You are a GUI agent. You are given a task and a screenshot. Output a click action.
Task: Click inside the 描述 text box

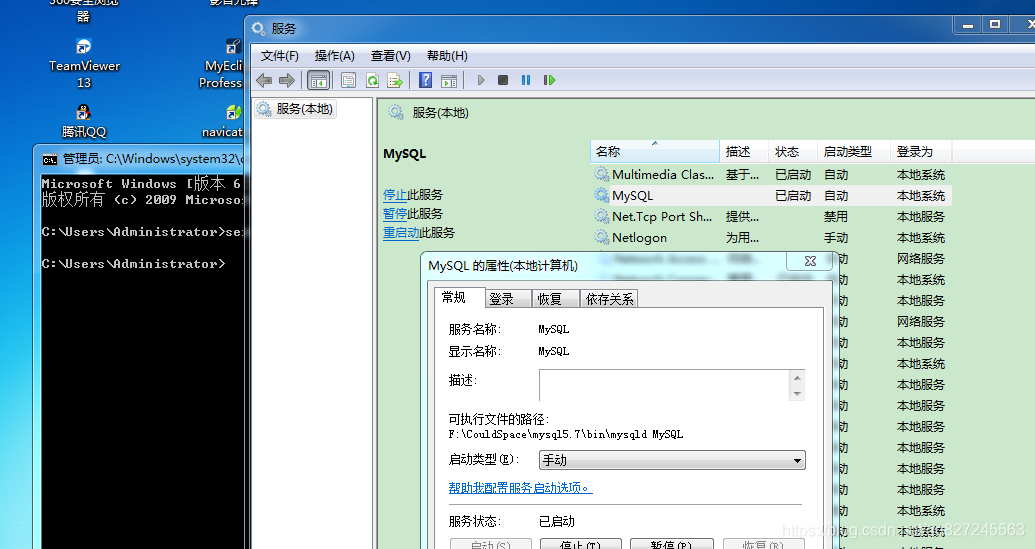(x=664, y=385)
